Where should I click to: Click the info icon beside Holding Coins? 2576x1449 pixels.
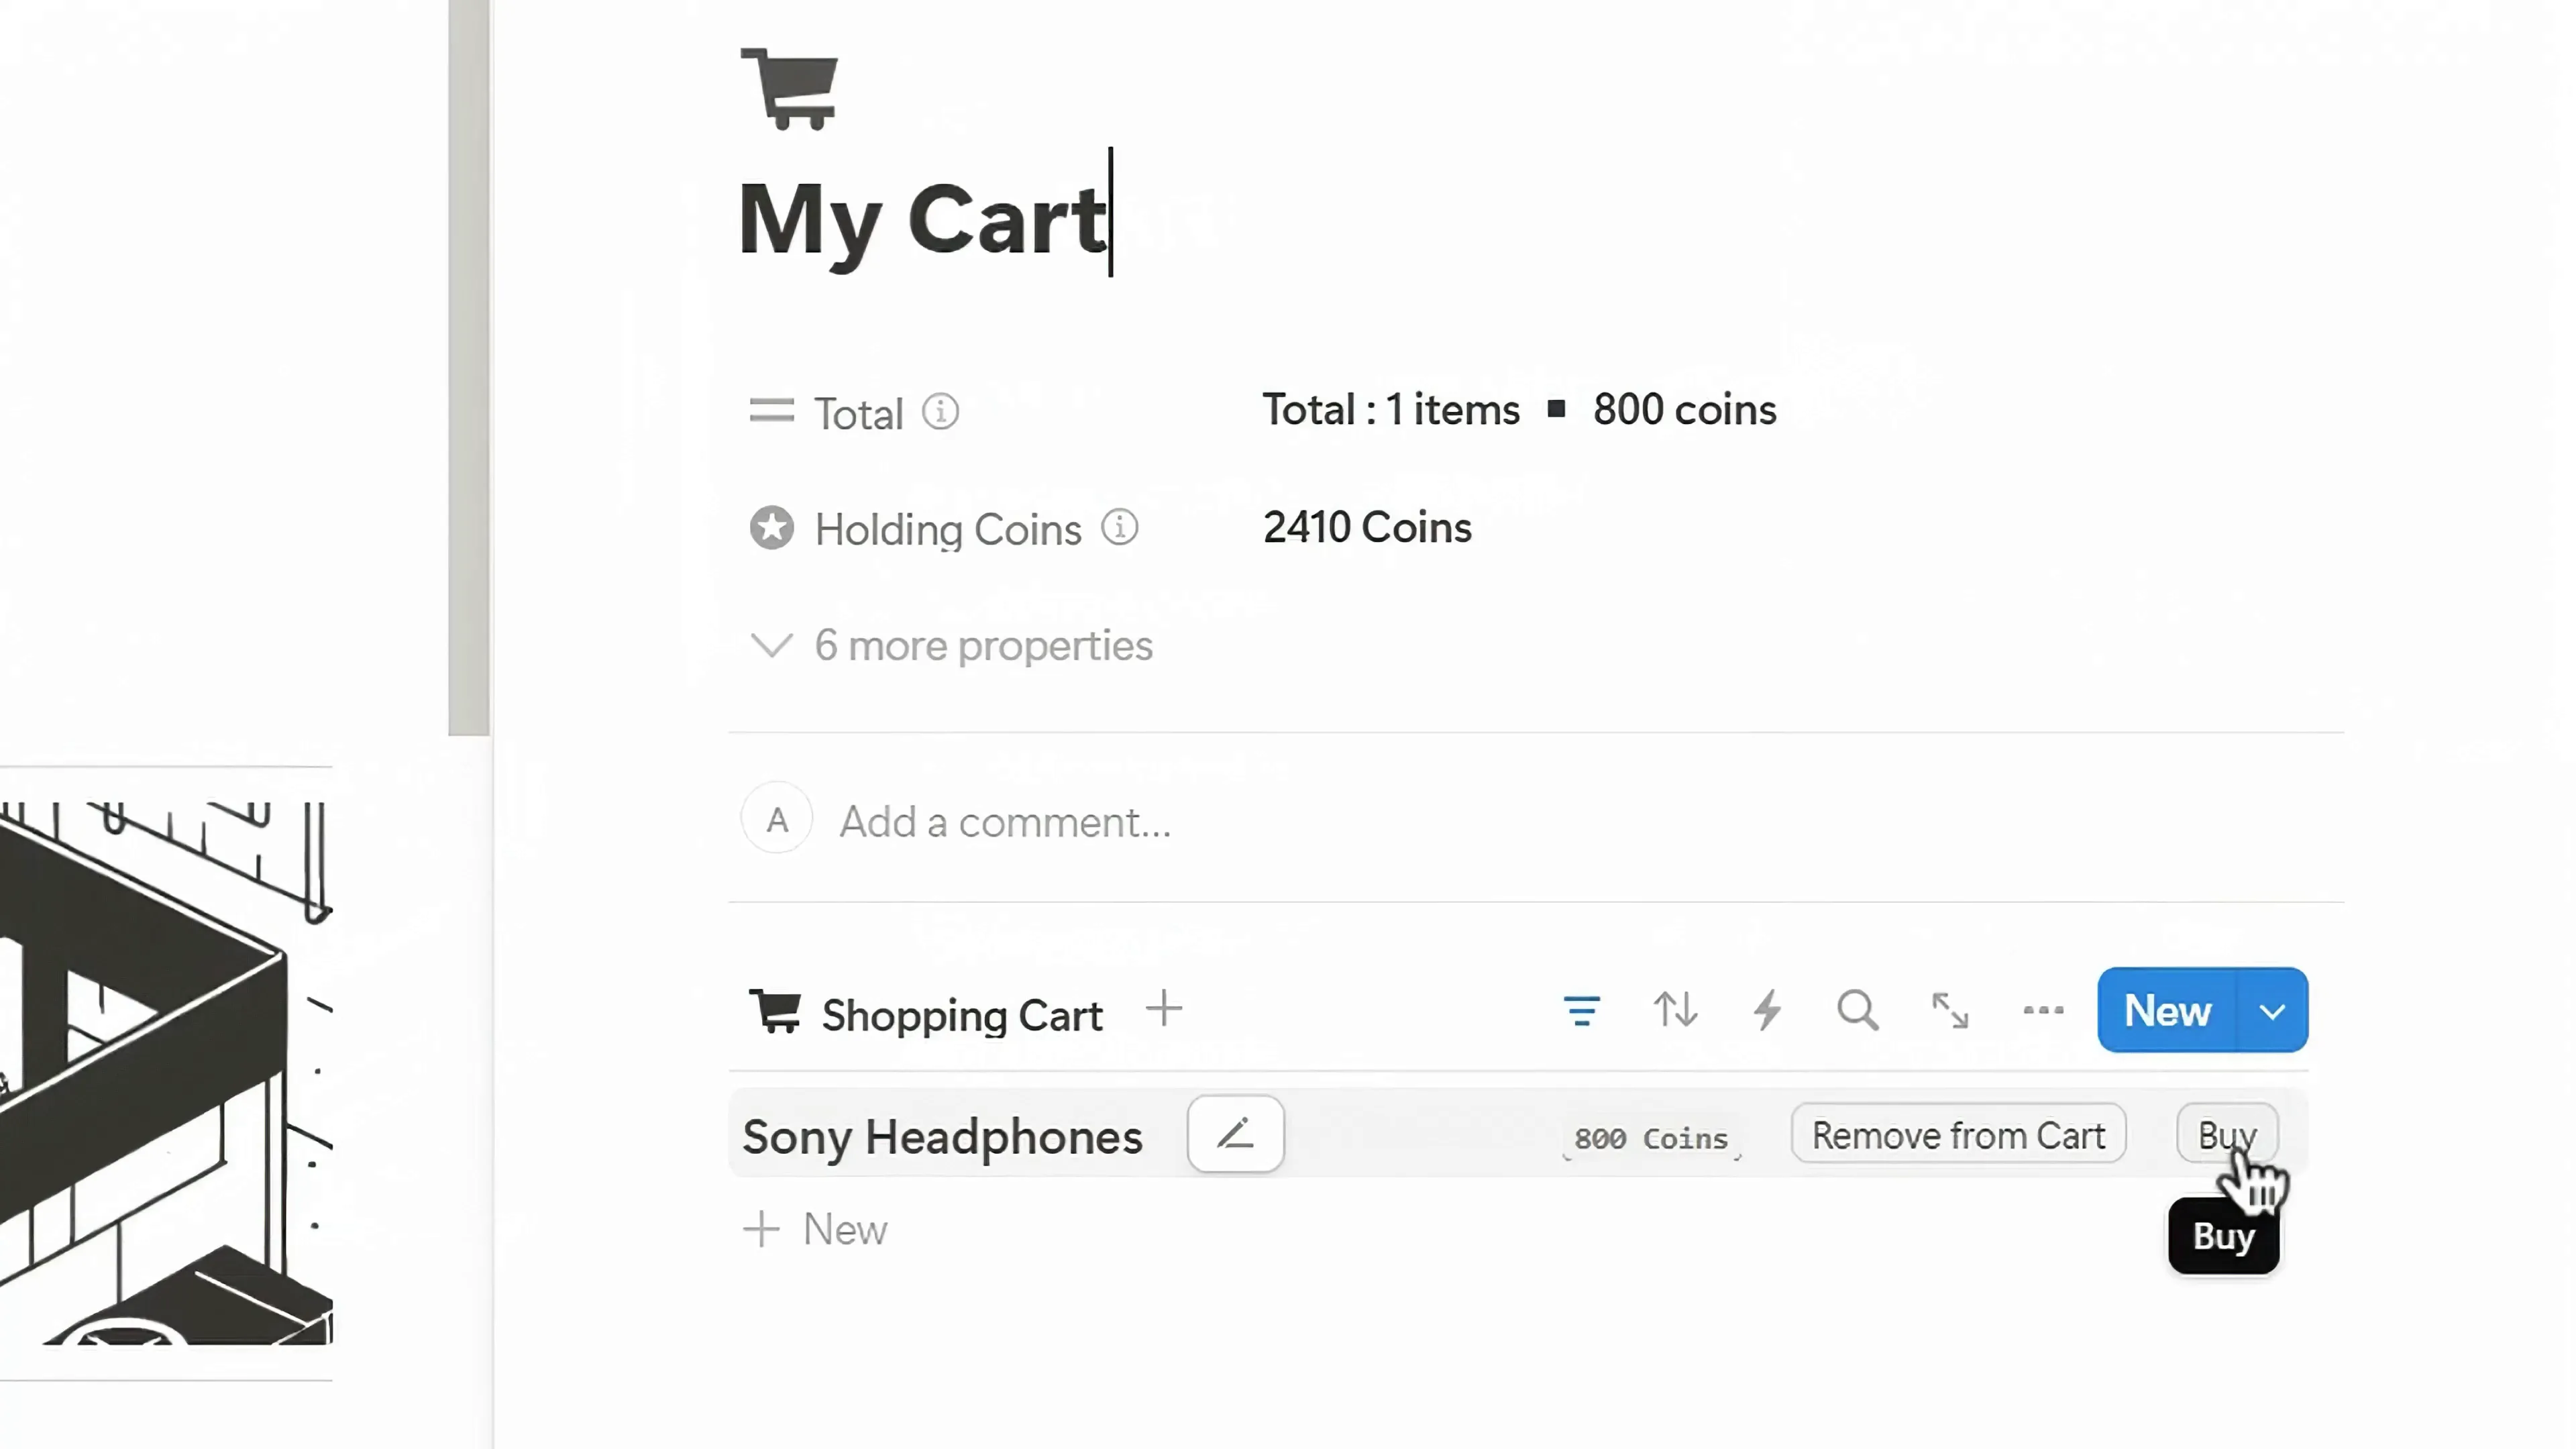pos(1119,527)
